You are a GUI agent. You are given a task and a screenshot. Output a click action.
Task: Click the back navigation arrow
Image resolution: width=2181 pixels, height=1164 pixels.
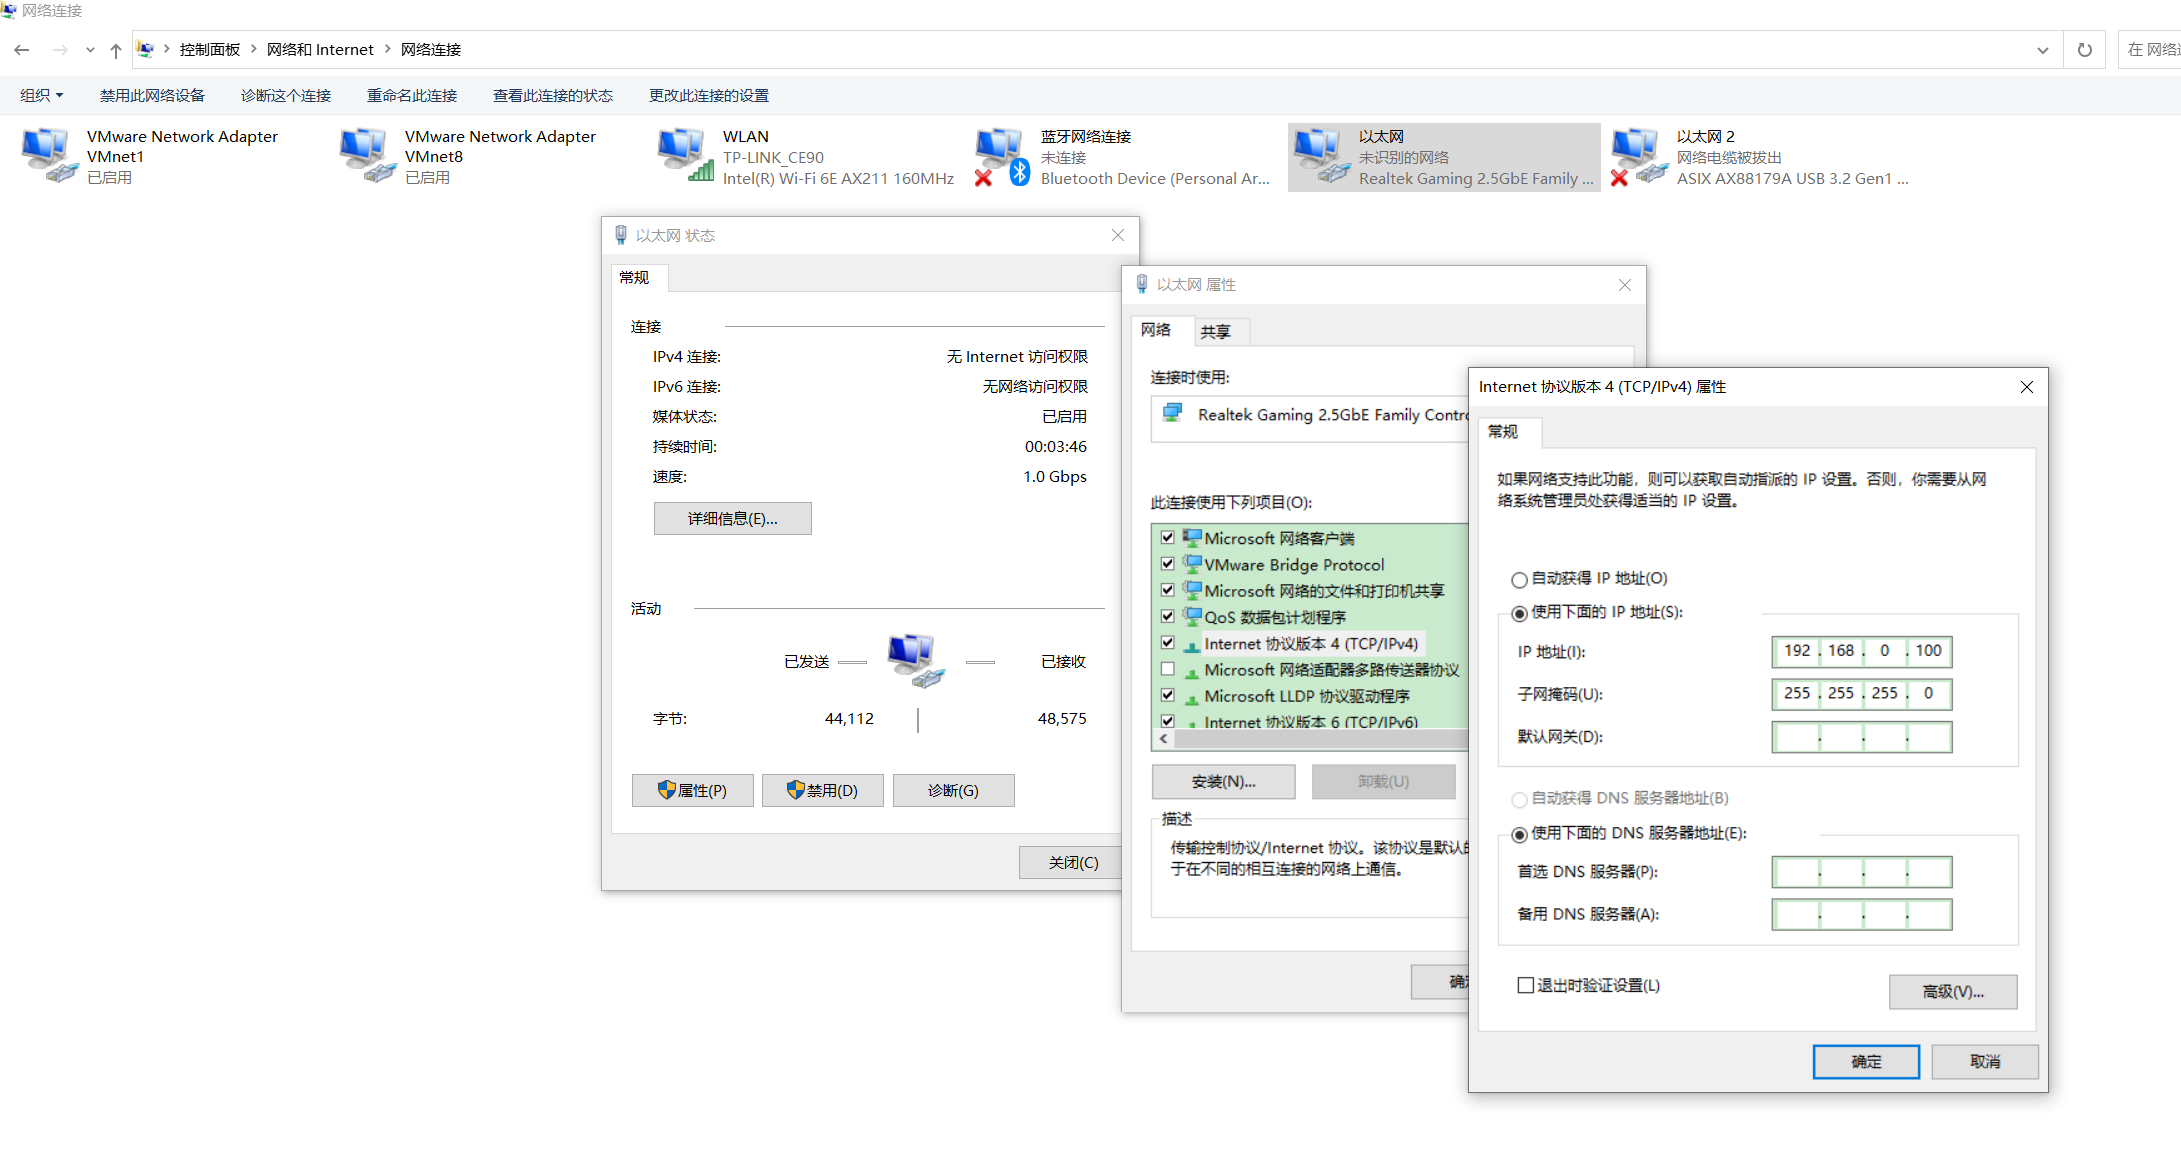tap(21, 49)
